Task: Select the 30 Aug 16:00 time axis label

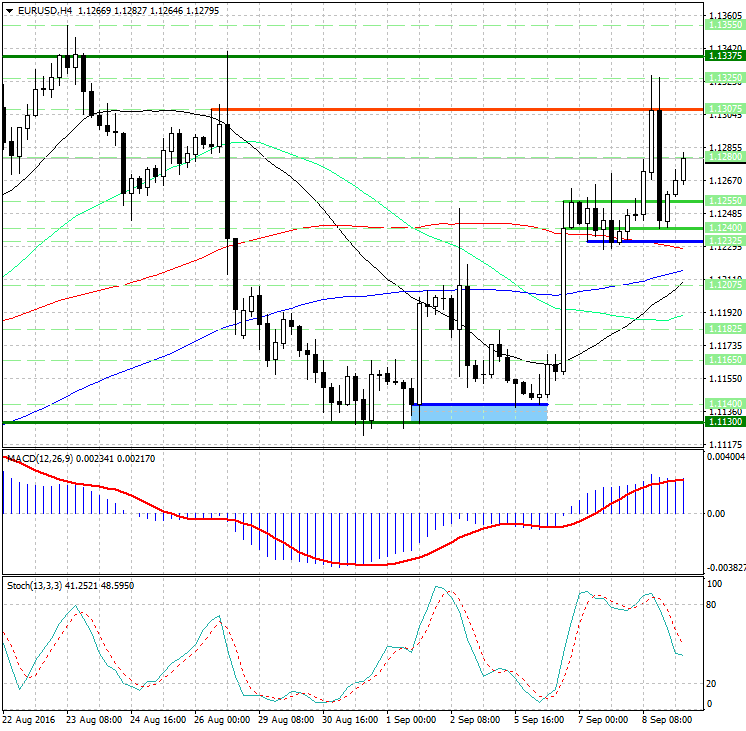Action: (350, 720)
